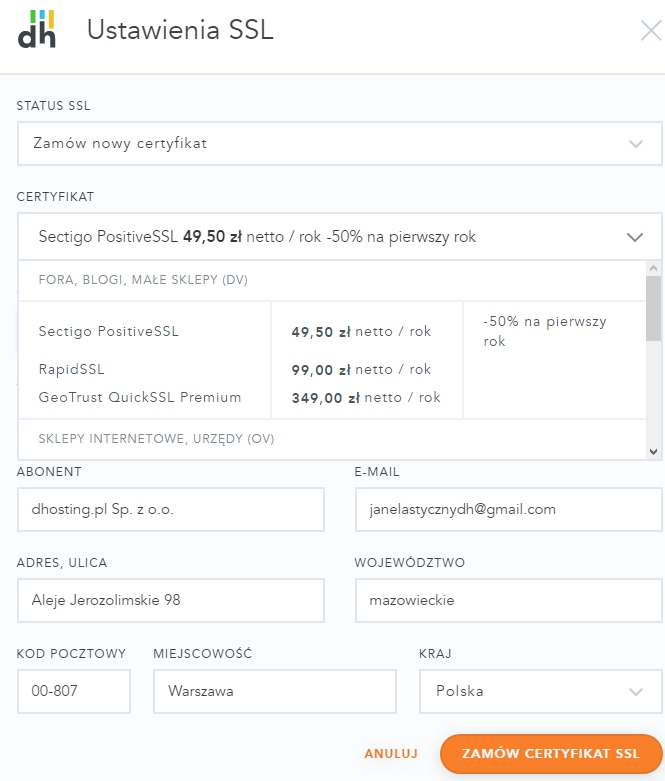Choose the RapidSSL certificate option

[x=71, y=369]
